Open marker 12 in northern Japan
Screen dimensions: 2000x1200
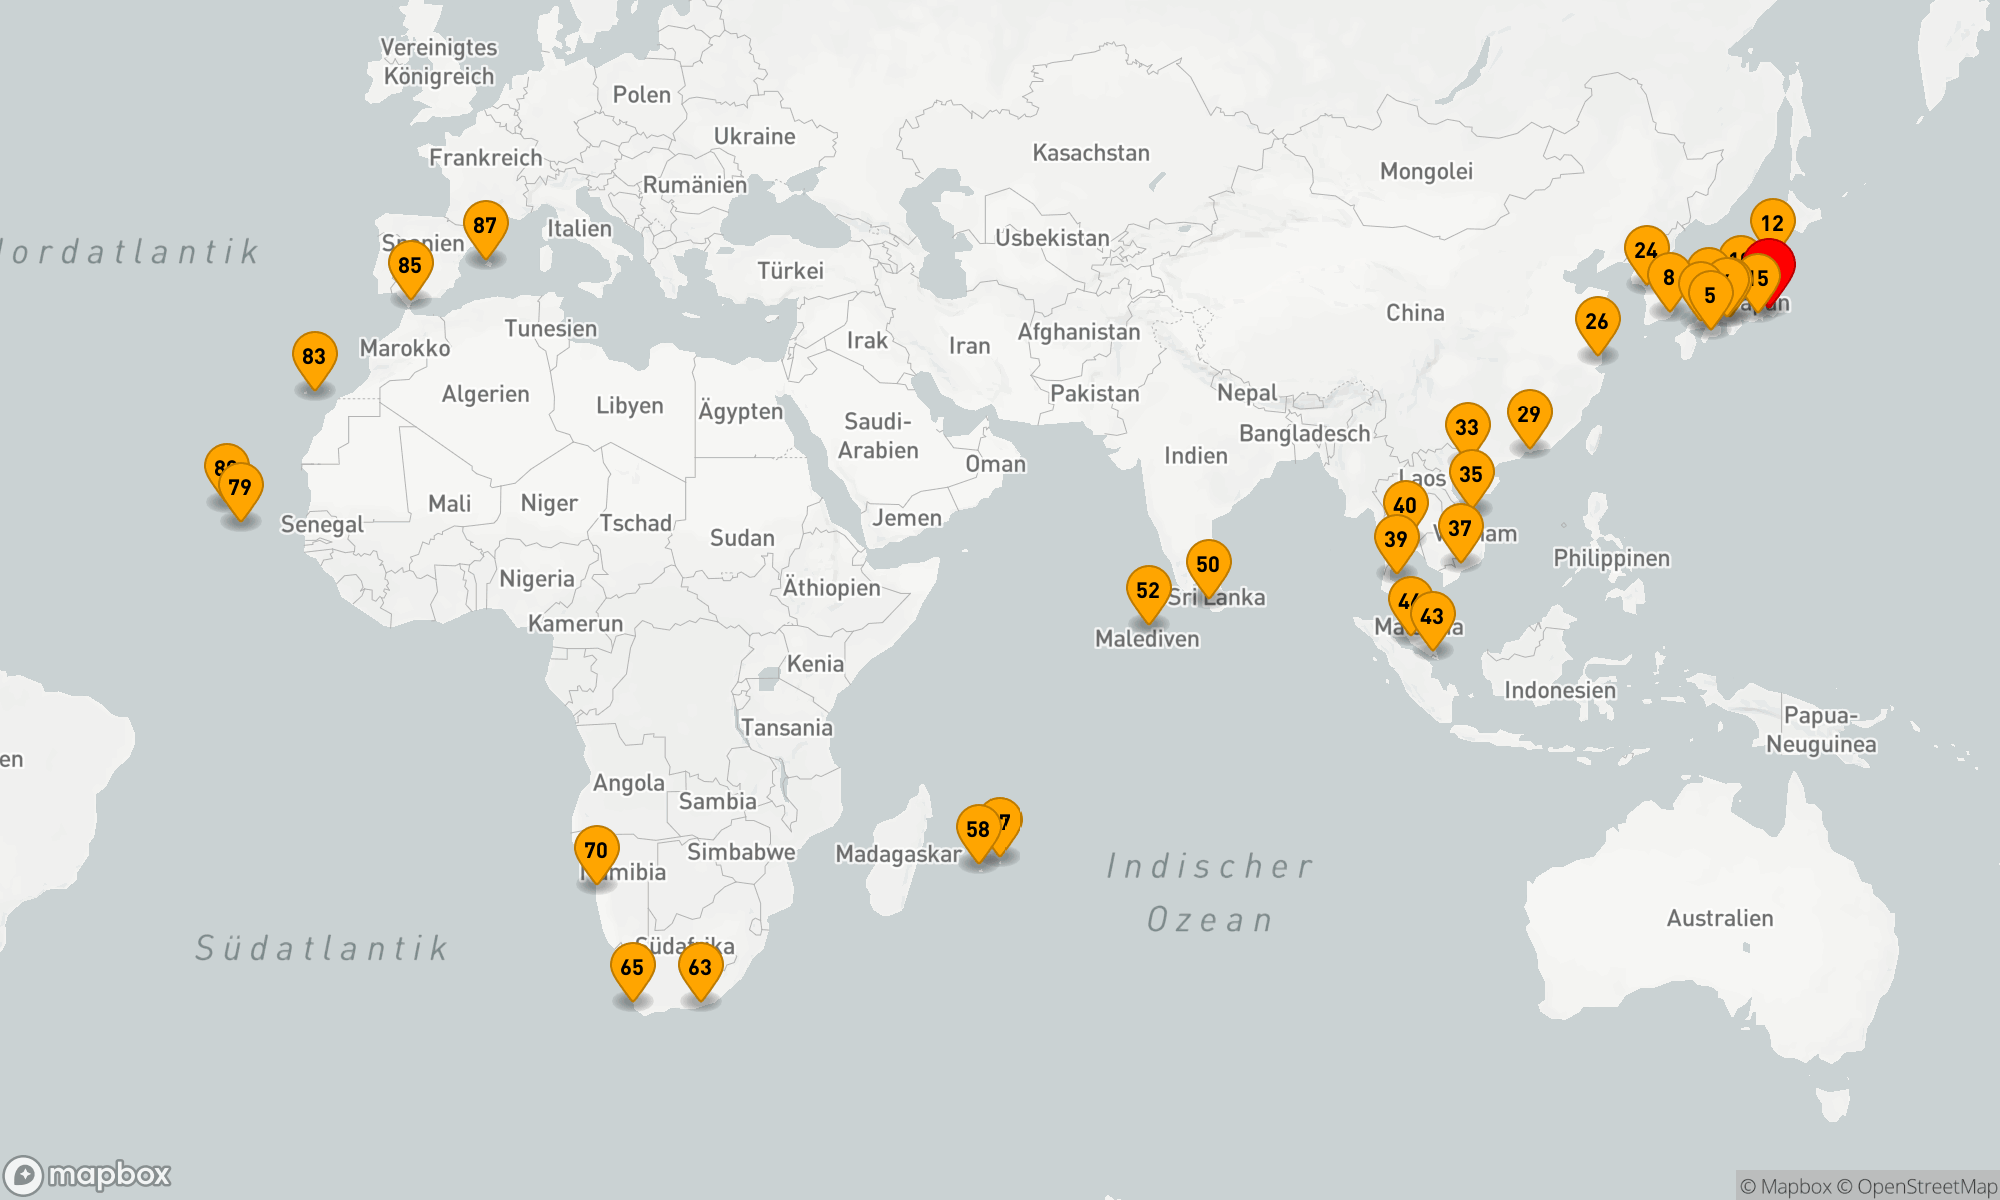(1772, 224)
